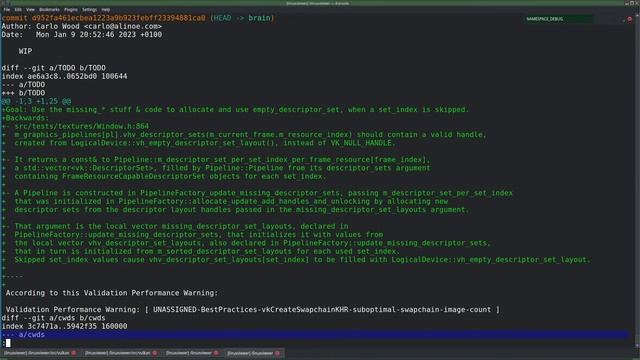Close the first terminal tab
The image size is (640, 360).
74,353
